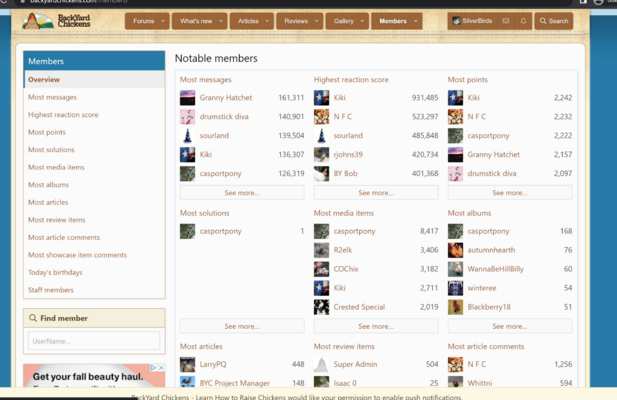Expand the Forums dropdown arrow

click(163, 21)
